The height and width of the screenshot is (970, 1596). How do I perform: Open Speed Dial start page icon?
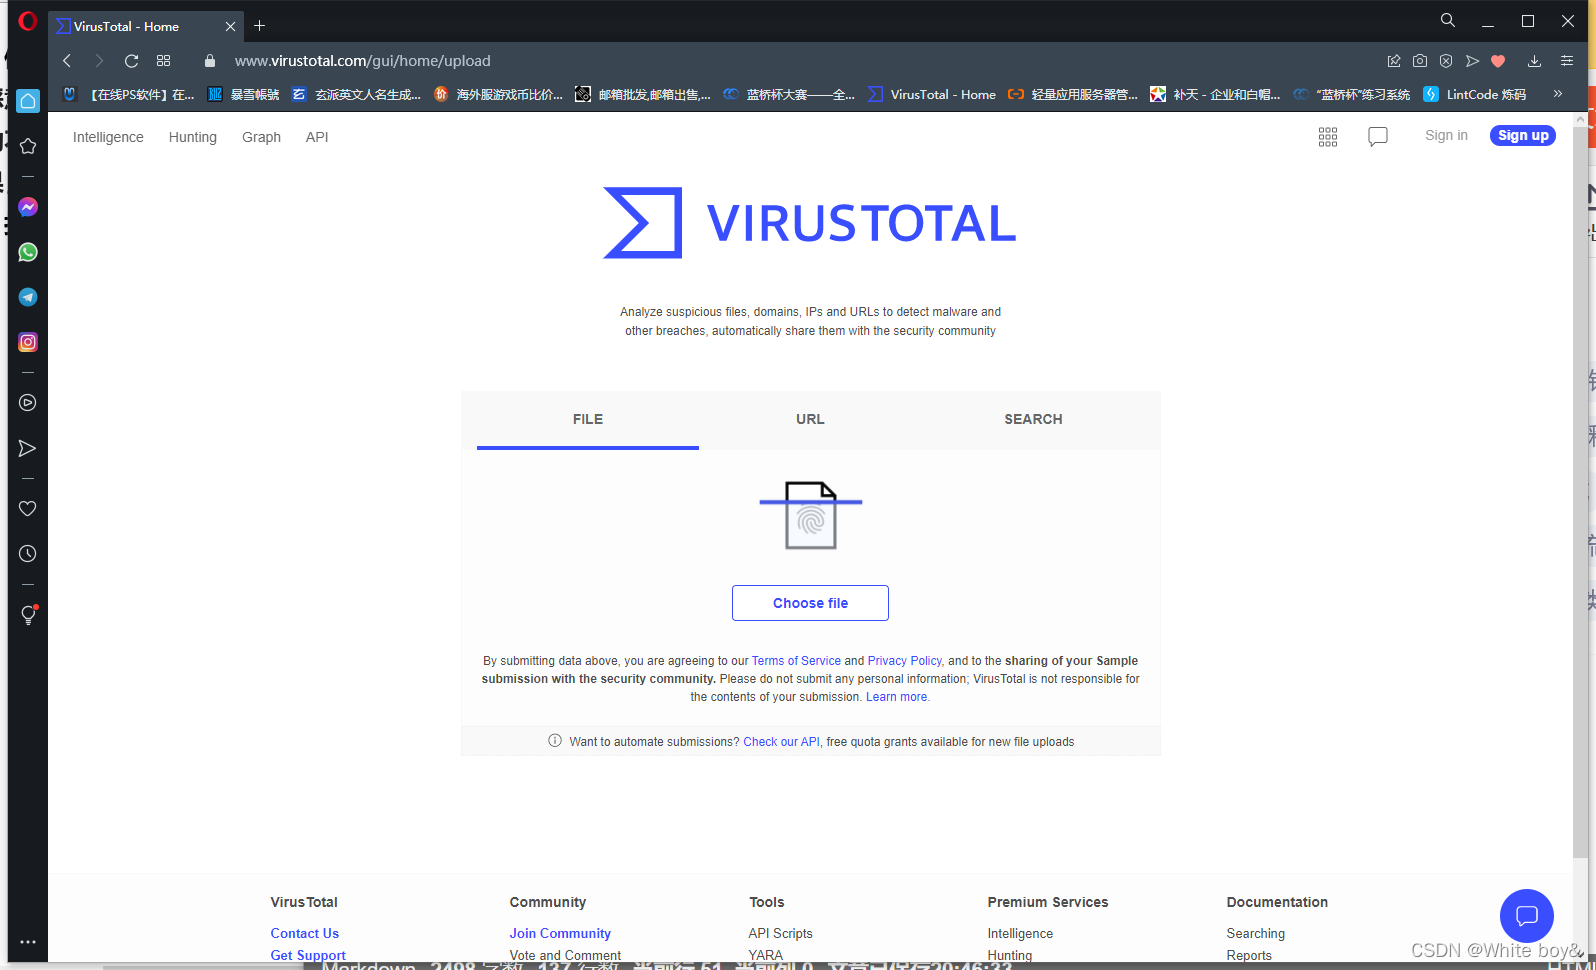click(164, 61)
